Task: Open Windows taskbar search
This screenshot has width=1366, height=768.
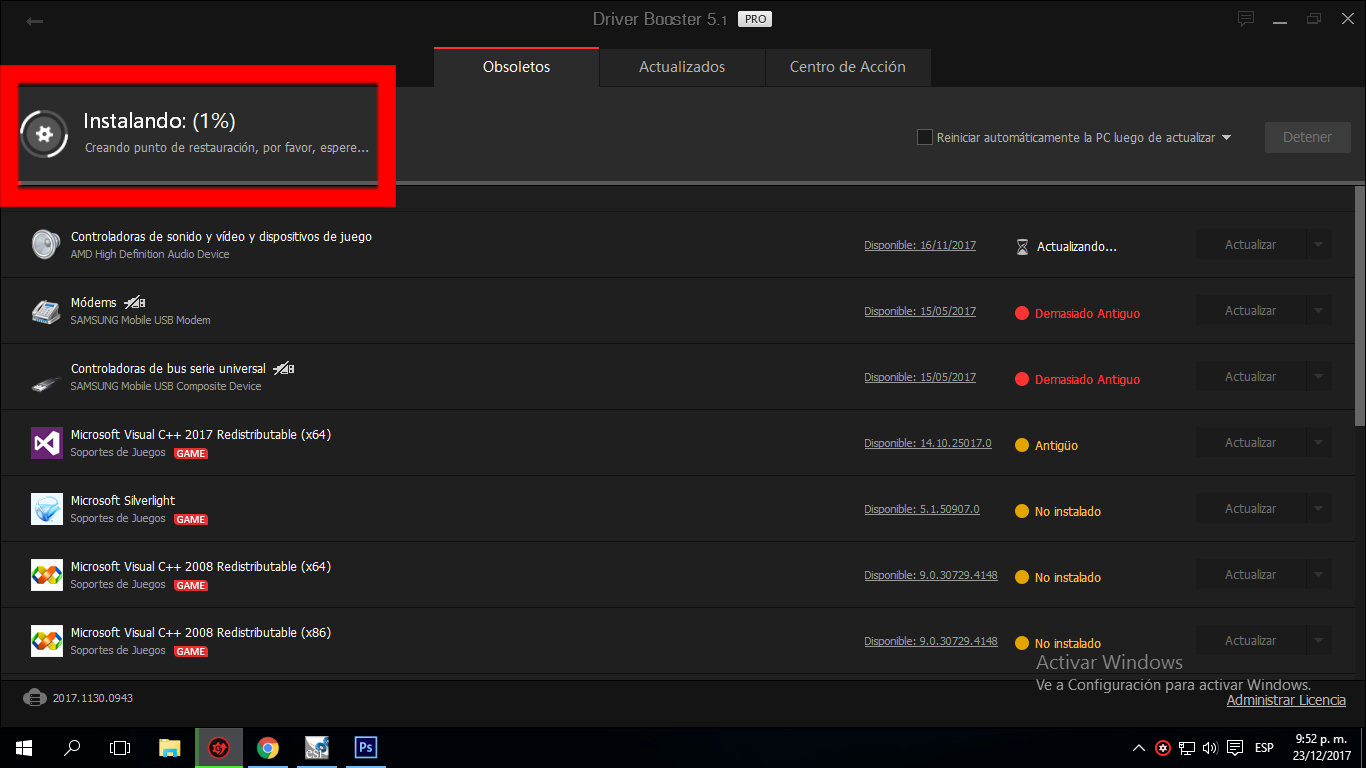Action: [72, 747]
